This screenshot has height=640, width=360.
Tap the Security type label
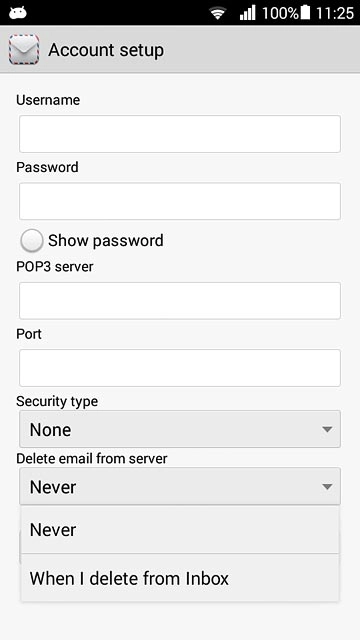pos(57,401)
